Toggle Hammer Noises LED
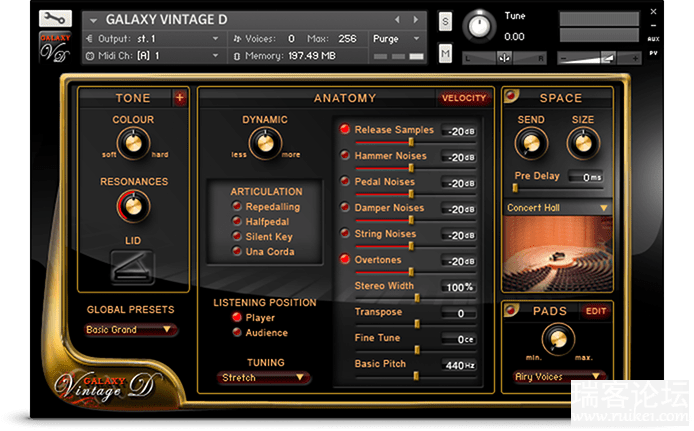Screen dimensions: 694x431 [x=345, y=155]
